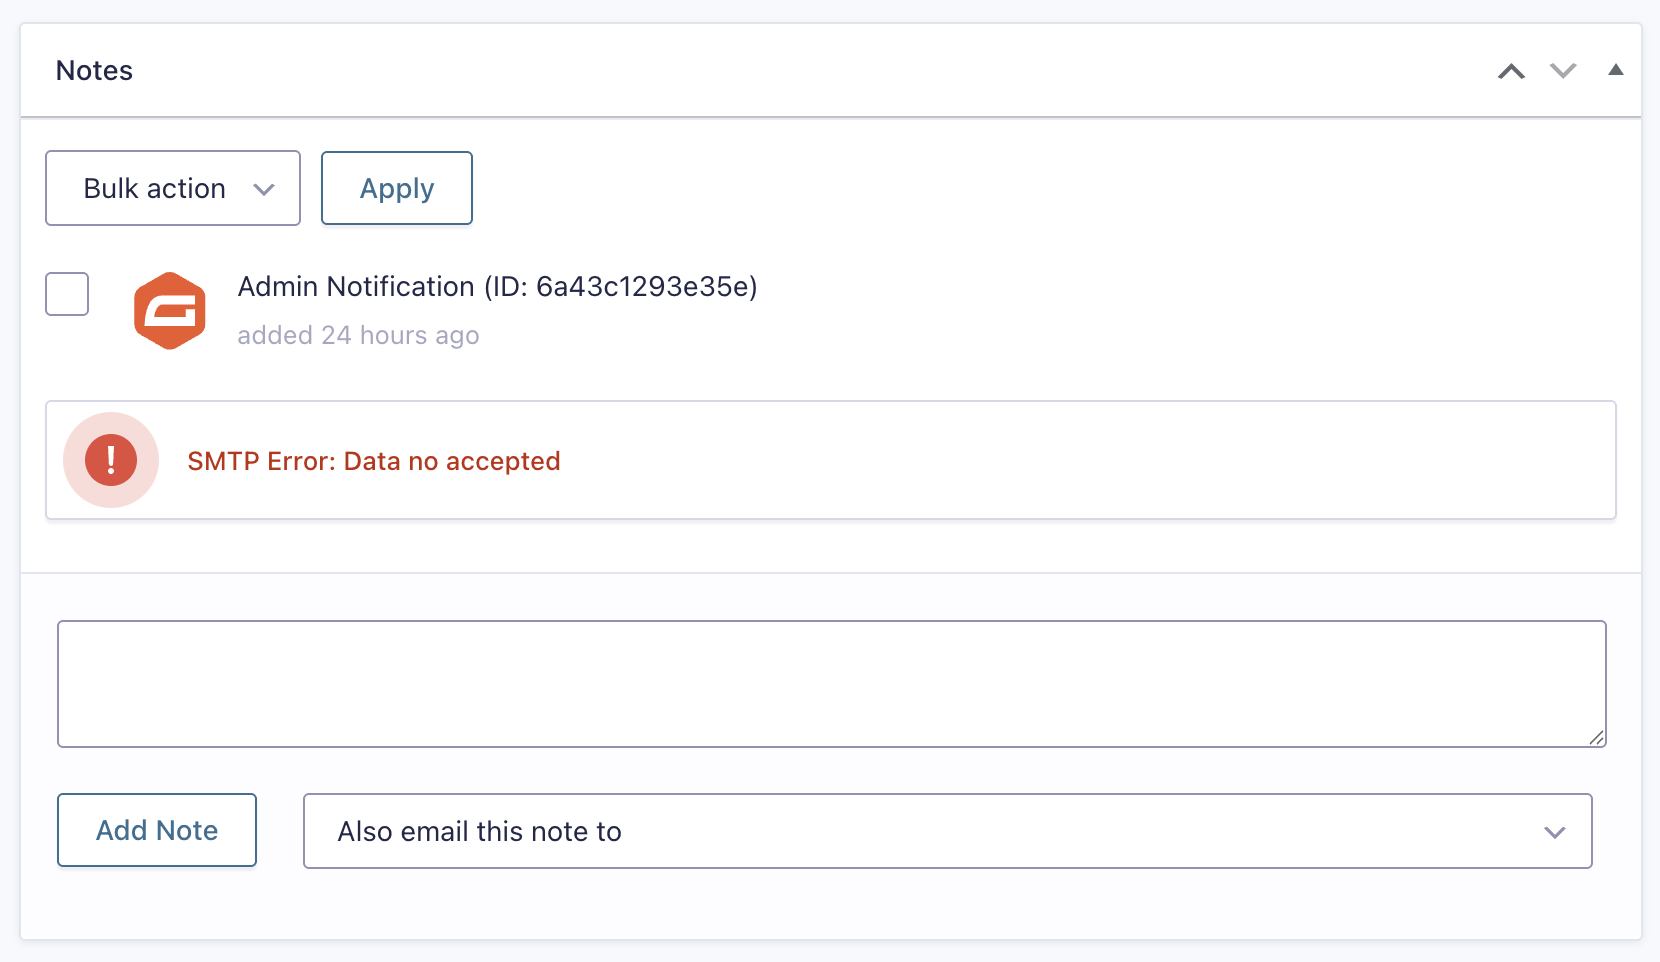Select the Admin Notification note checkbox
1660x962 pixels.
[x=67, y=294]
